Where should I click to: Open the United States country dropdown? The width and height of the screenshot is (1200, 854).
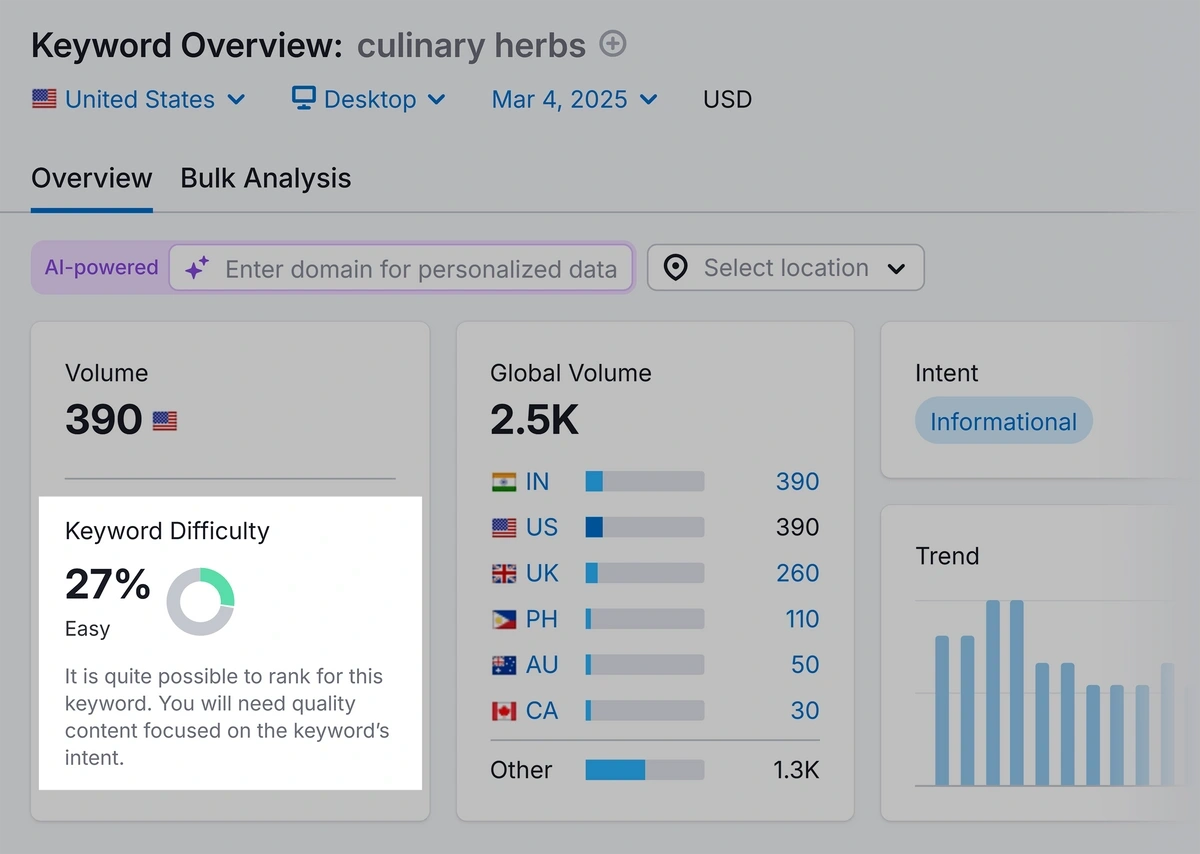[x=139, y=99]
